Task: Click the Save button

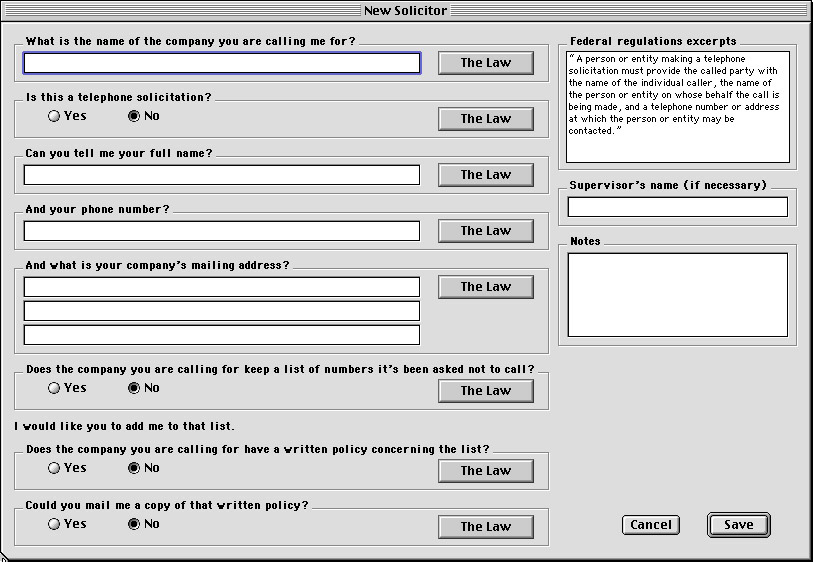Action: (738, 525)
